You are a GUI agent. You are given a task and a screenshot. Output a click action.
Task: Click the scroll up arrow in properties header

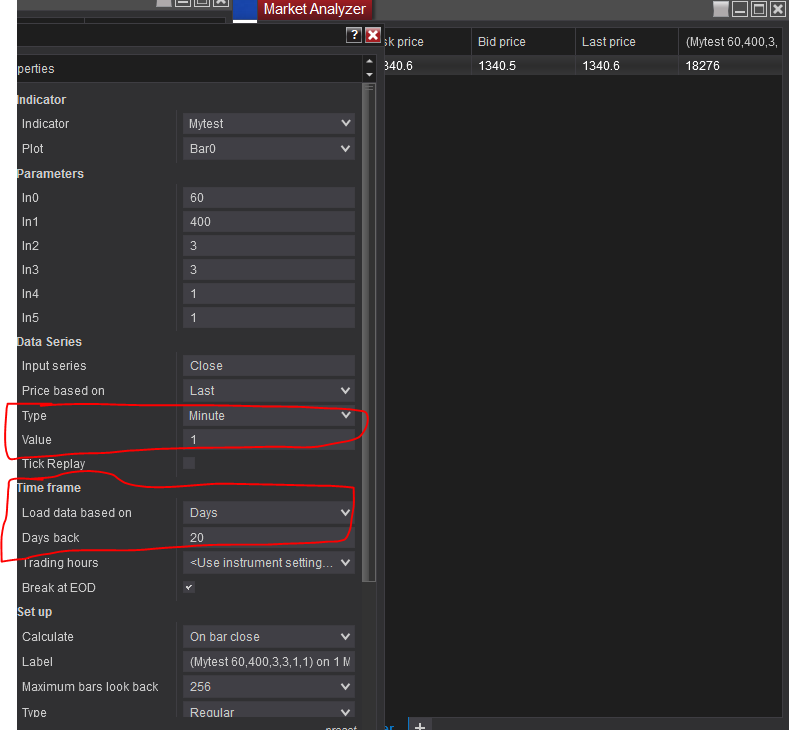(369, 61)
